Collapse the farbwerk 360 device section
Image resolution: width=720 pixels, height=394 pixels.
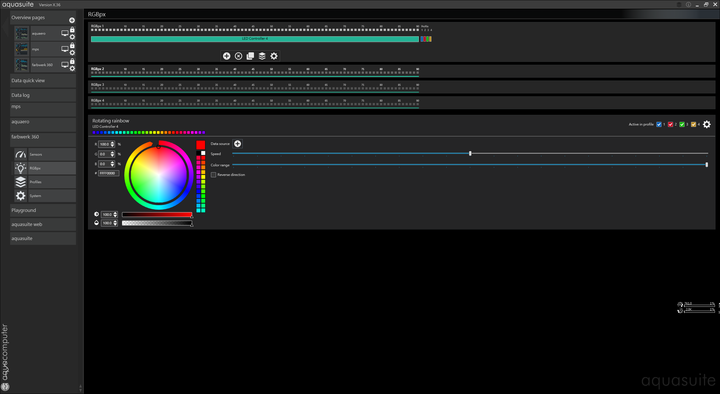point(43,139)
